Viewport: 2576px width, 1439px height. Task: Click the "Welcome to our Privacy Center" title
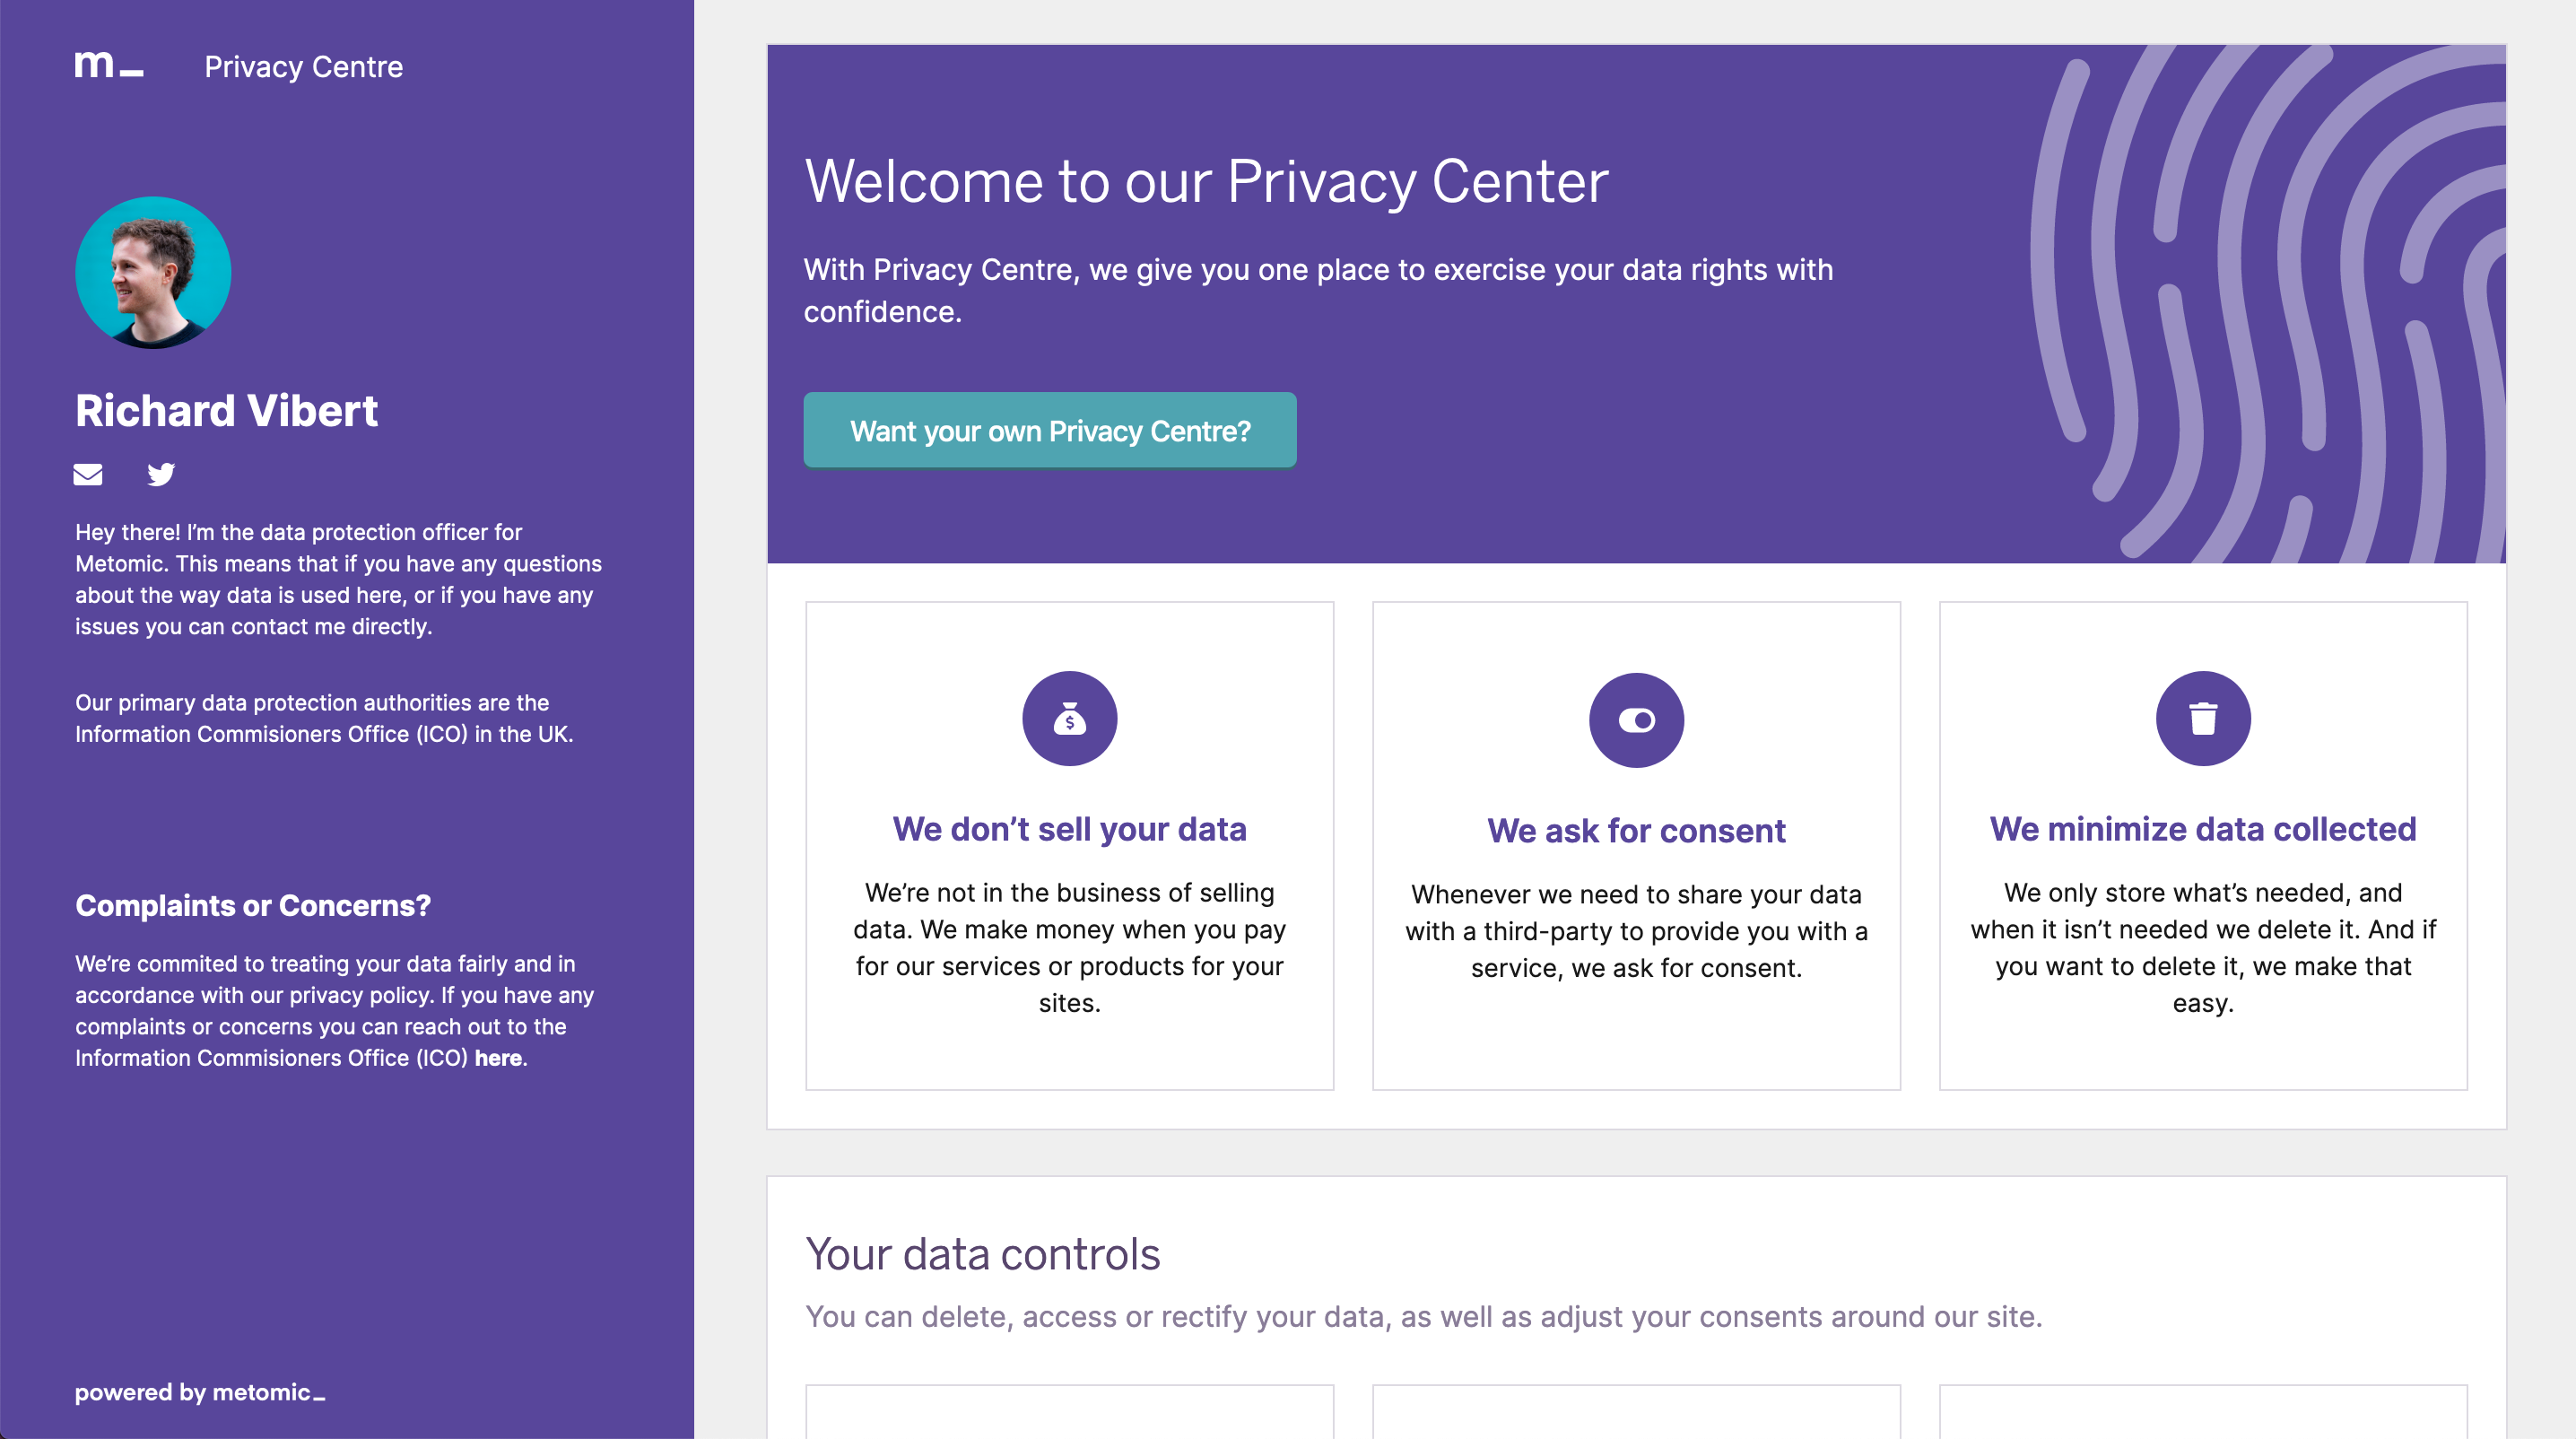[1207, 182]
